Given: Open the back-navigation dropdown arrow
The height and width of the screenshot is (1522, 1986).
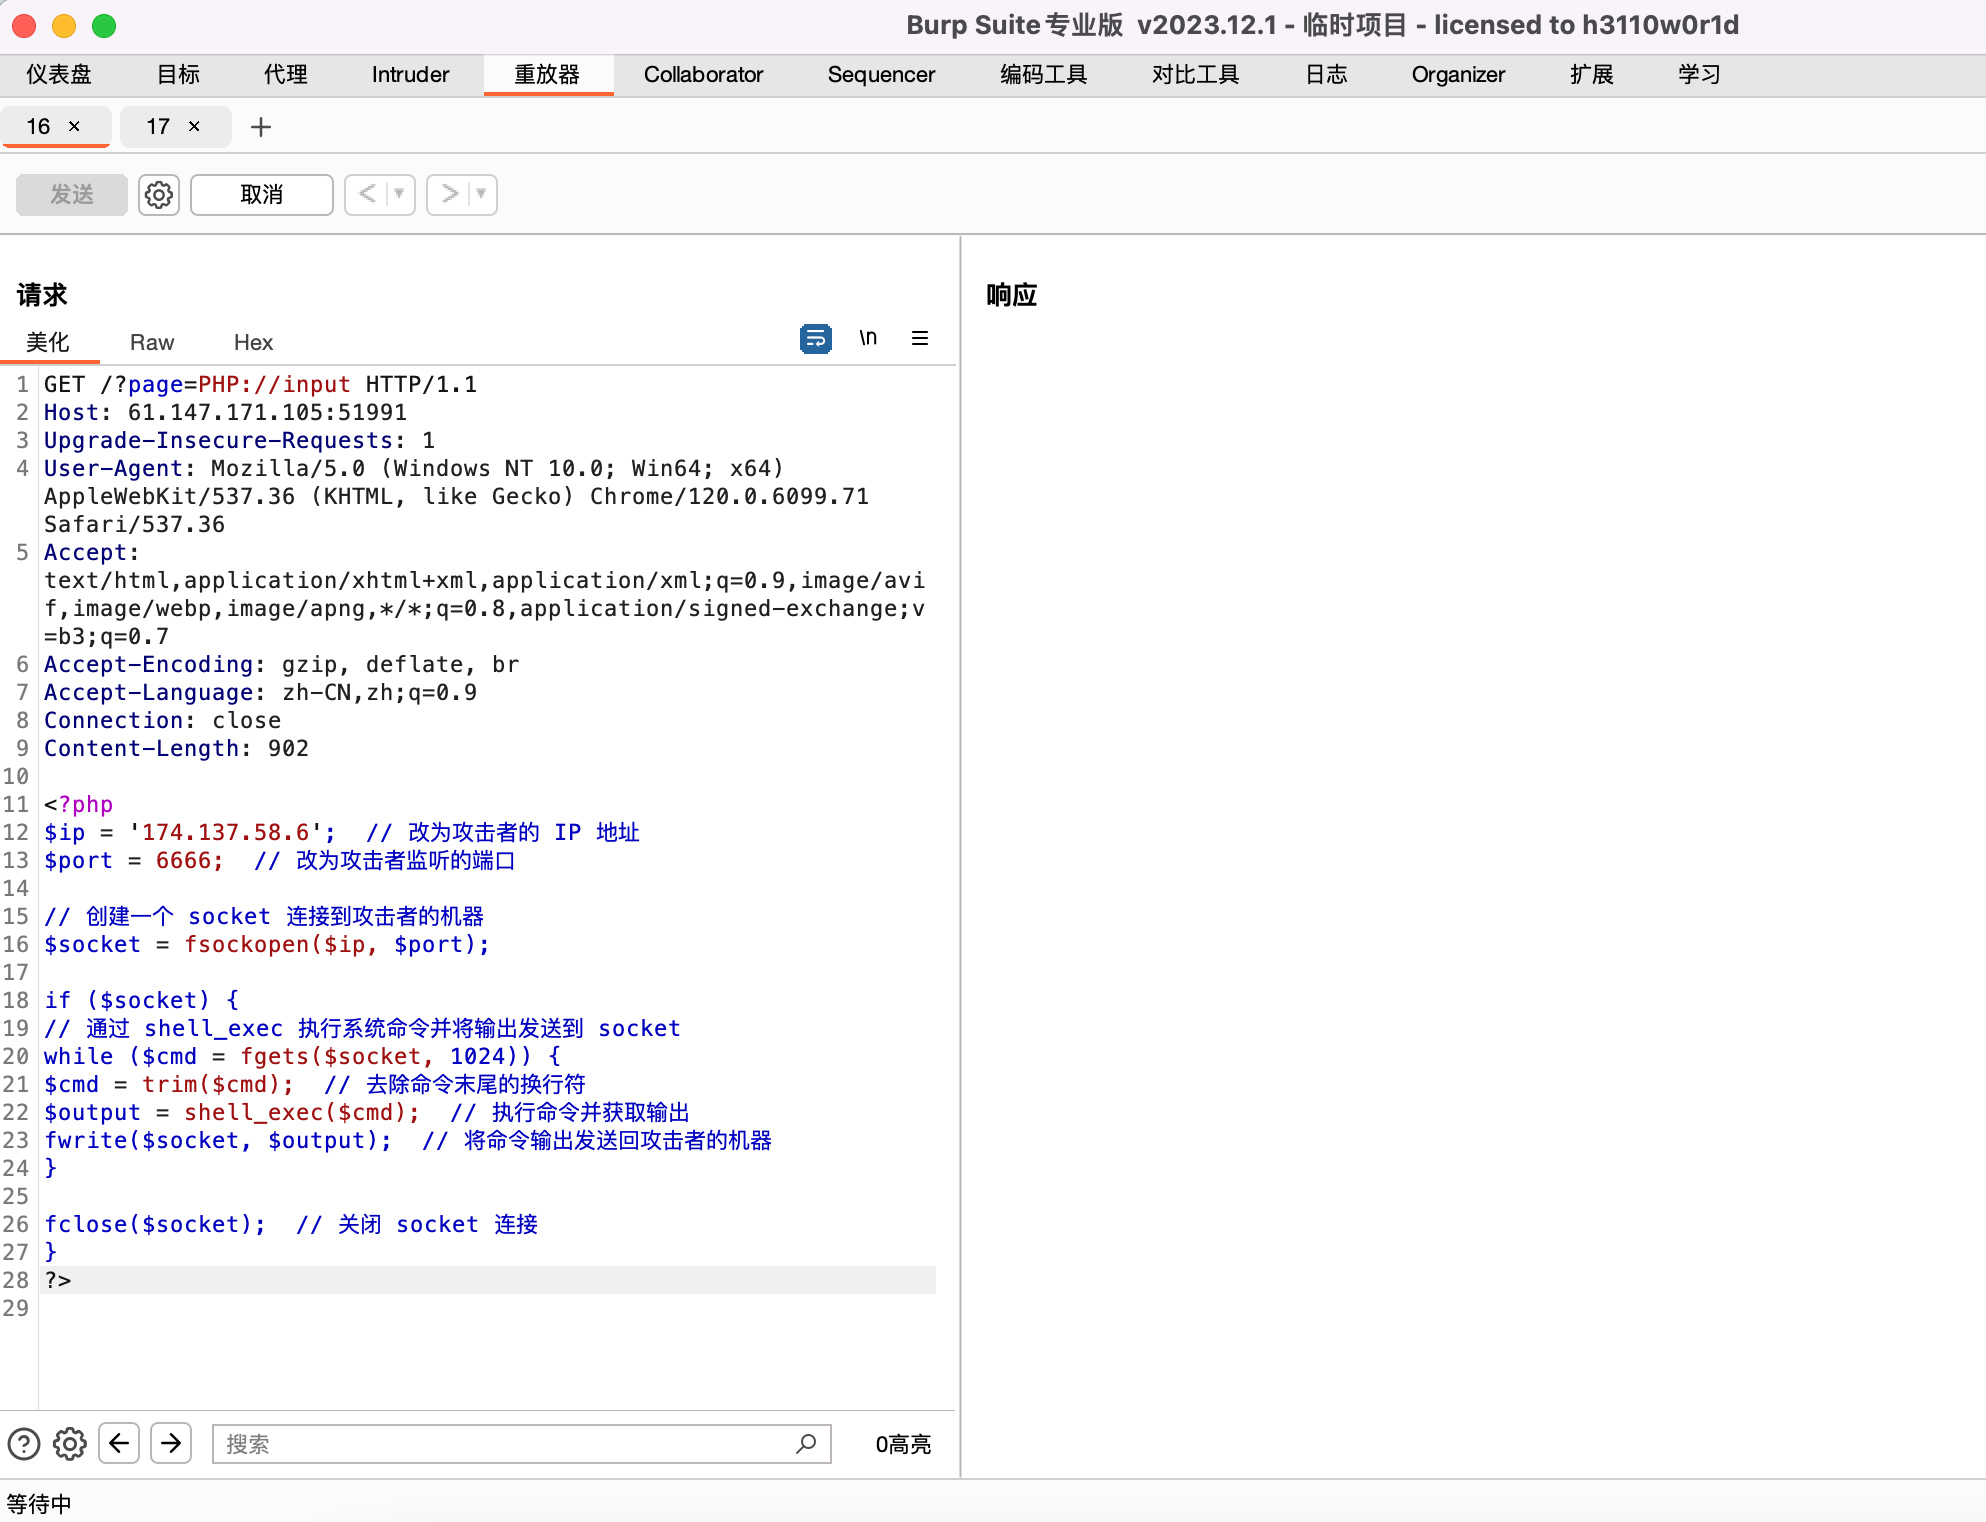Looking at the screenshot, I should tap(397, 194).
